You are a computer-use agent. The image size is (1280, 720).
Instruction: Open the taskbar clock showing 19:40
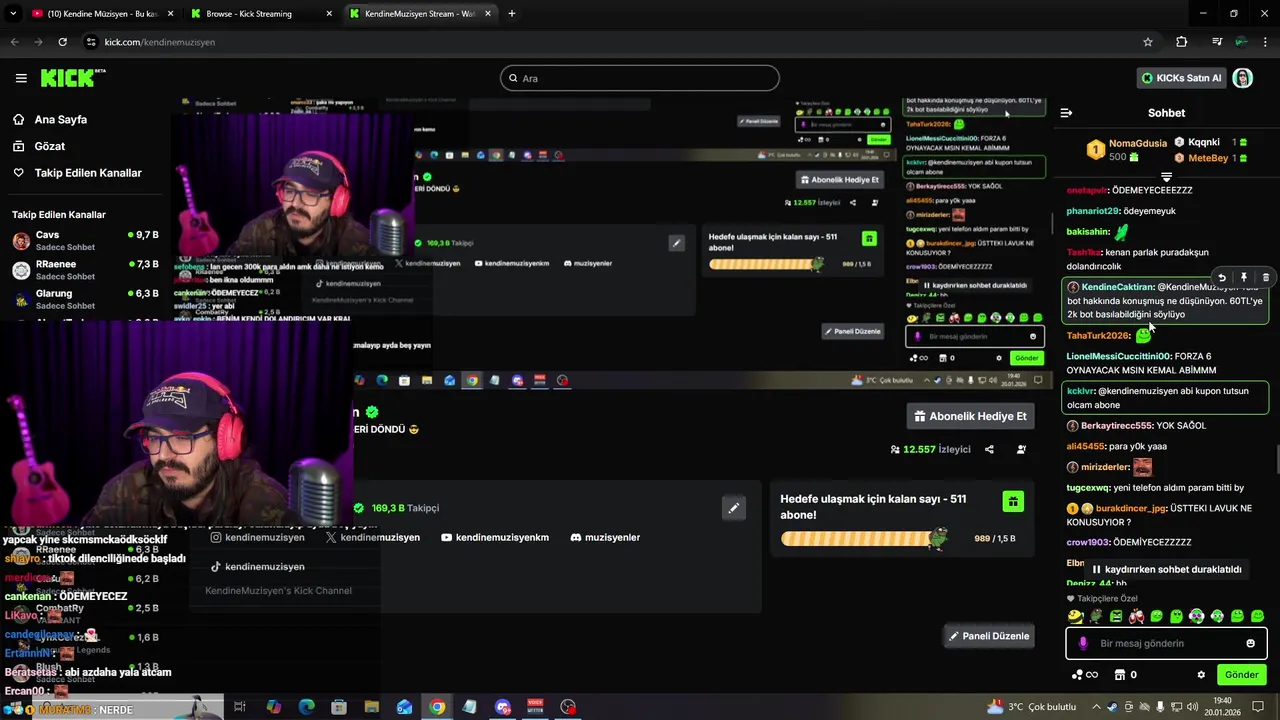(x=1223, y=707)
